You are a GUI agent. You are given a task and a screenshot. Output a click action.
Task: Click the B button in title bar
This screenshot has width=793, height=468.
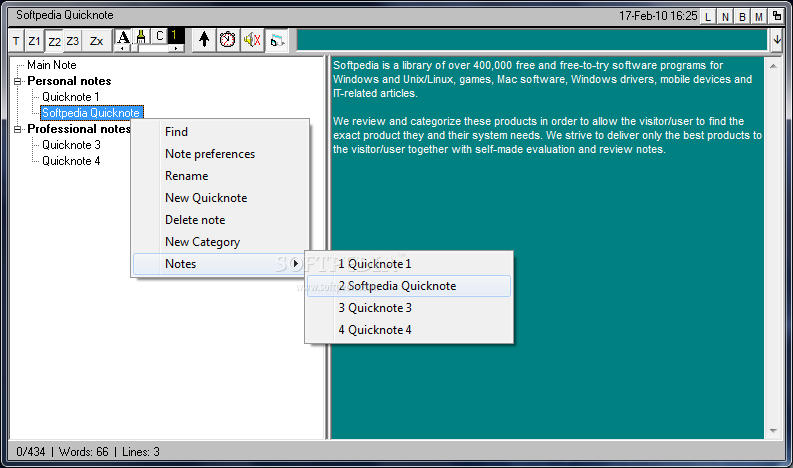point(742,17)
